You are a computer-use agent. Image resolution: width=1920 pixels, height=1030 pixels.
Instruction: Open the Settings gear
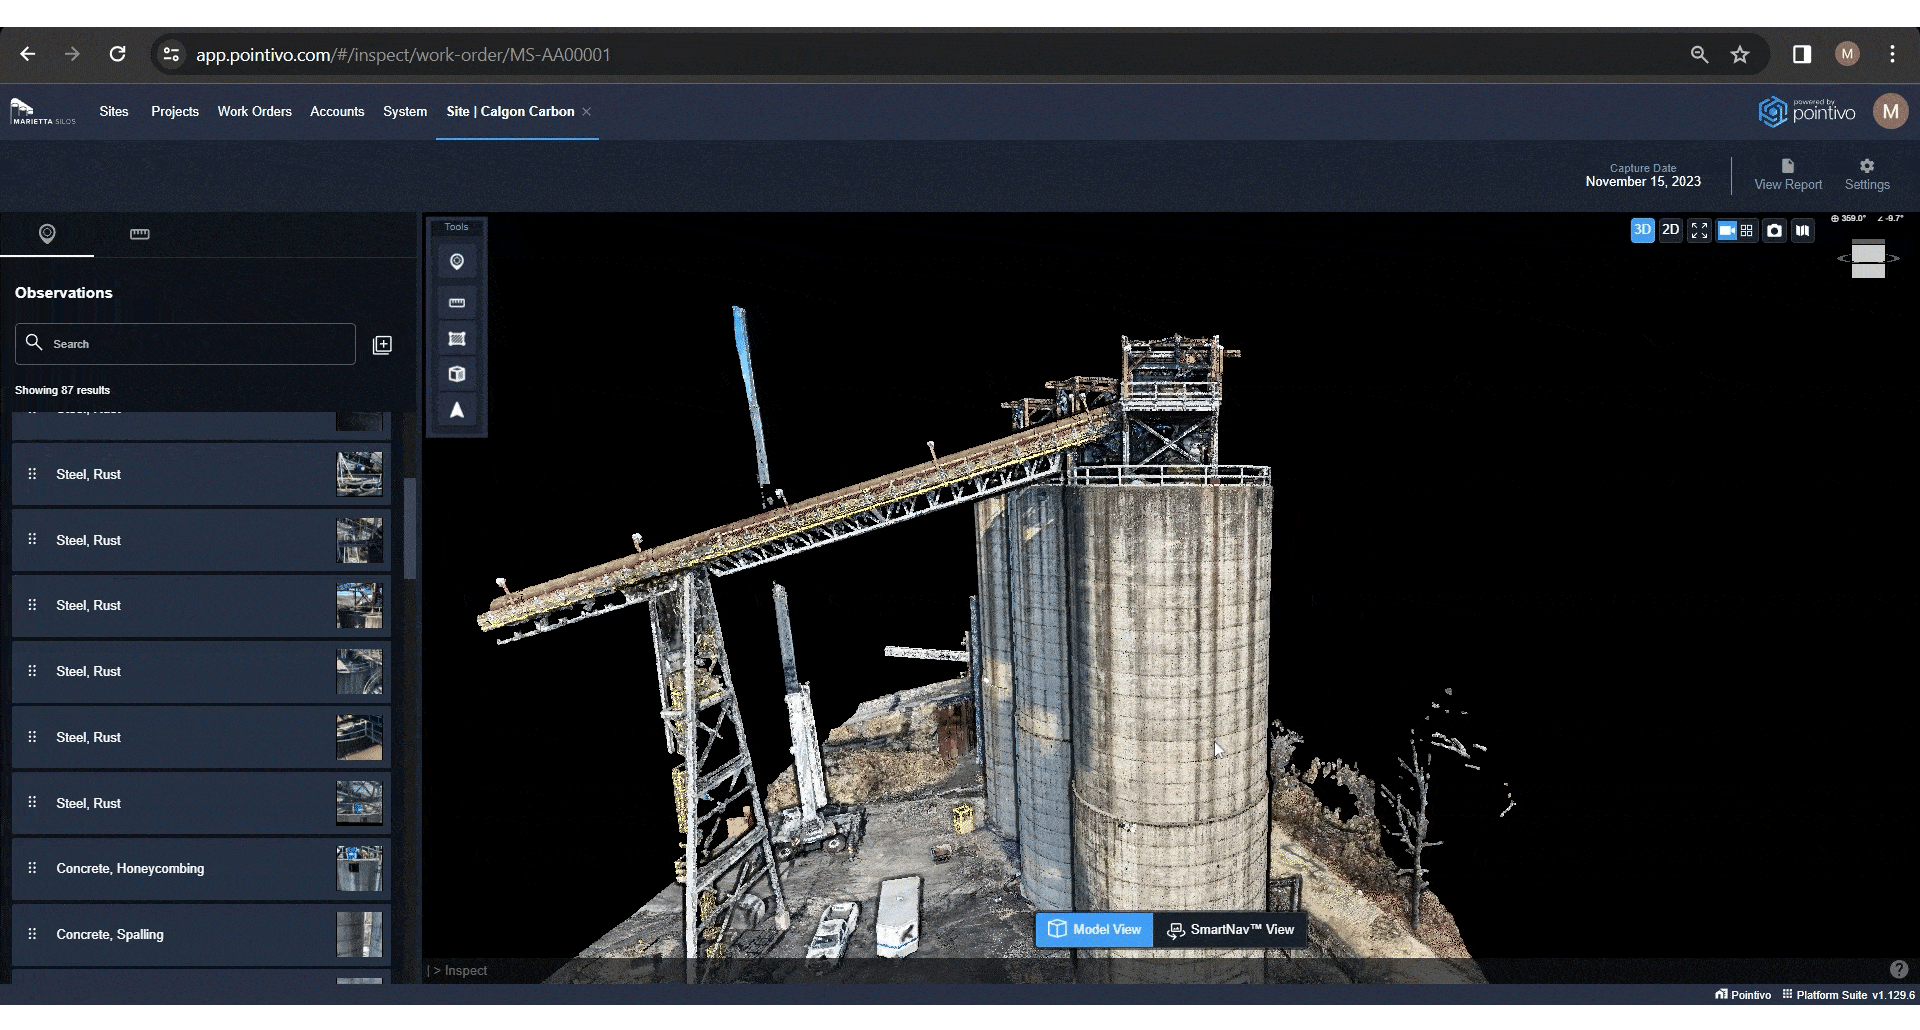(1867, 174)
